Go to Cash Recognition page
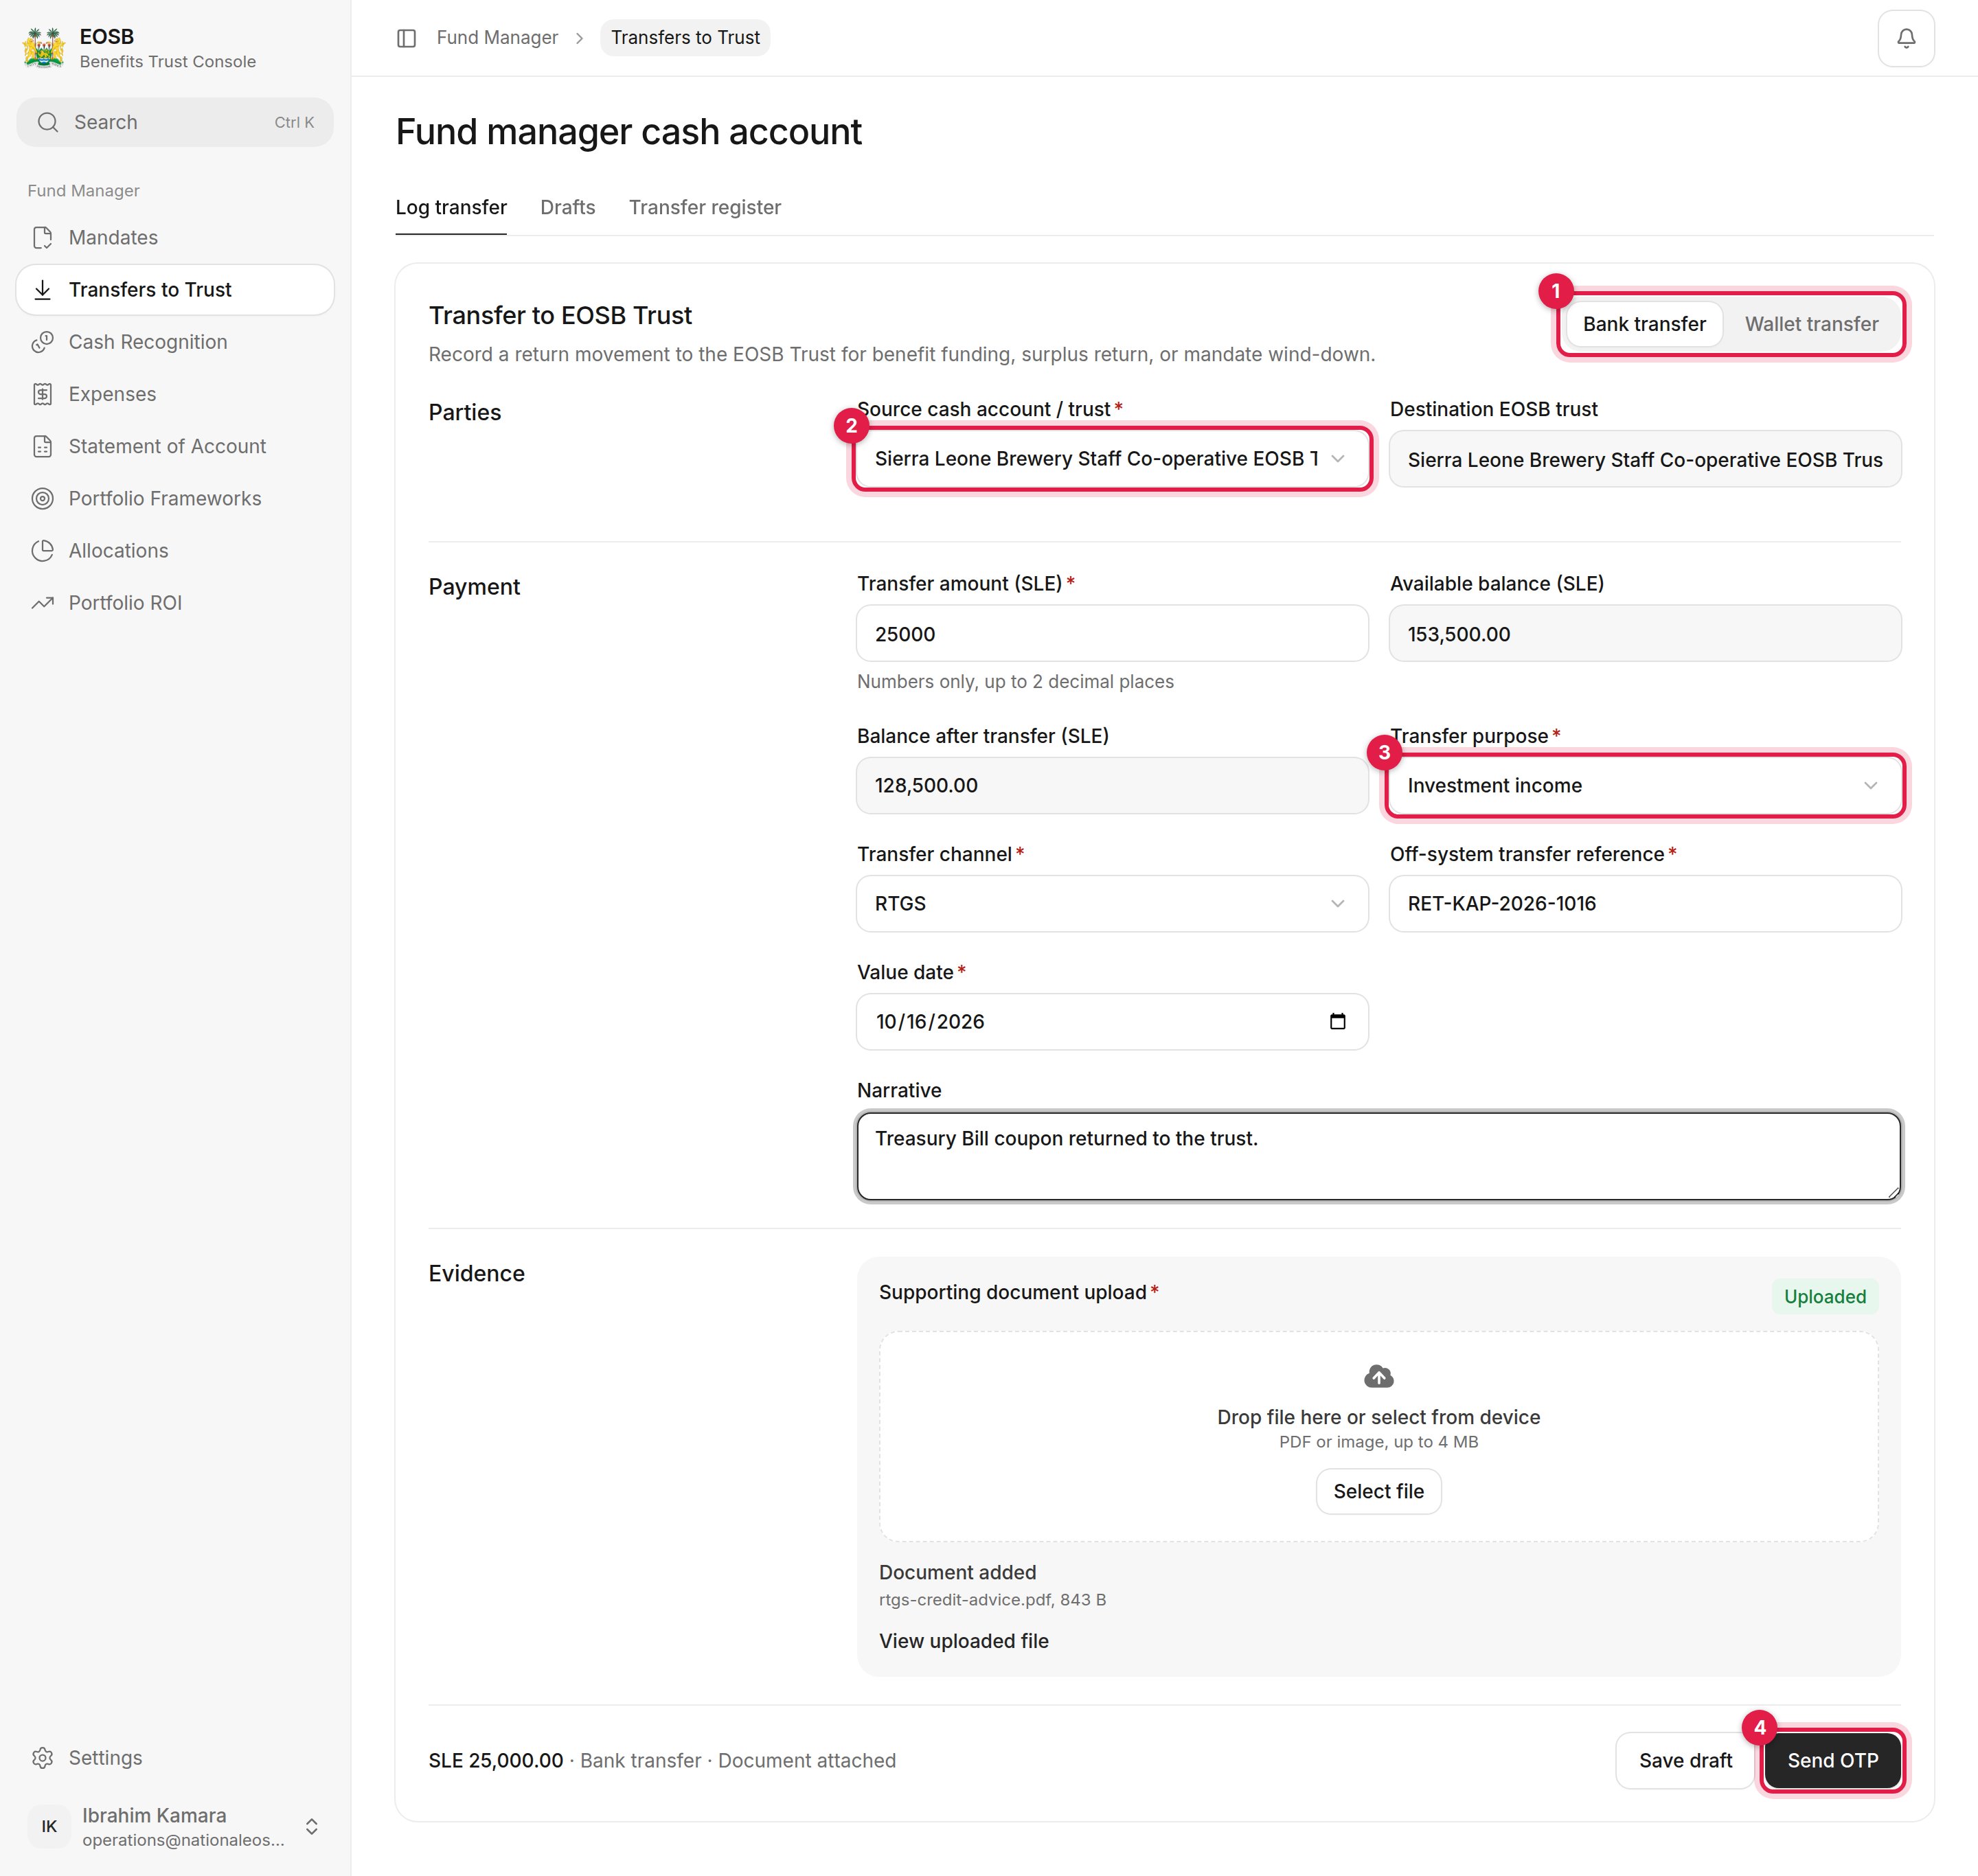 point(175,342)
